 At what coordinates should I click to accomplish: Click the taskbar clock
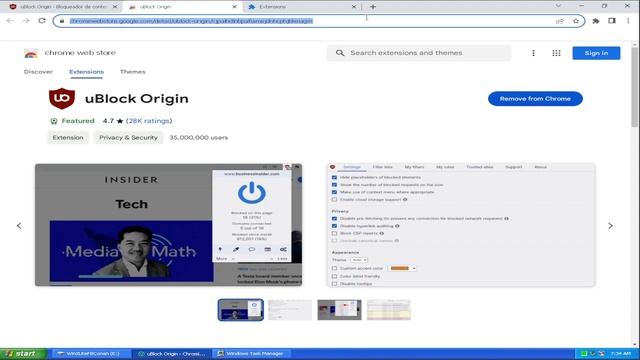(x=621, y=354)
